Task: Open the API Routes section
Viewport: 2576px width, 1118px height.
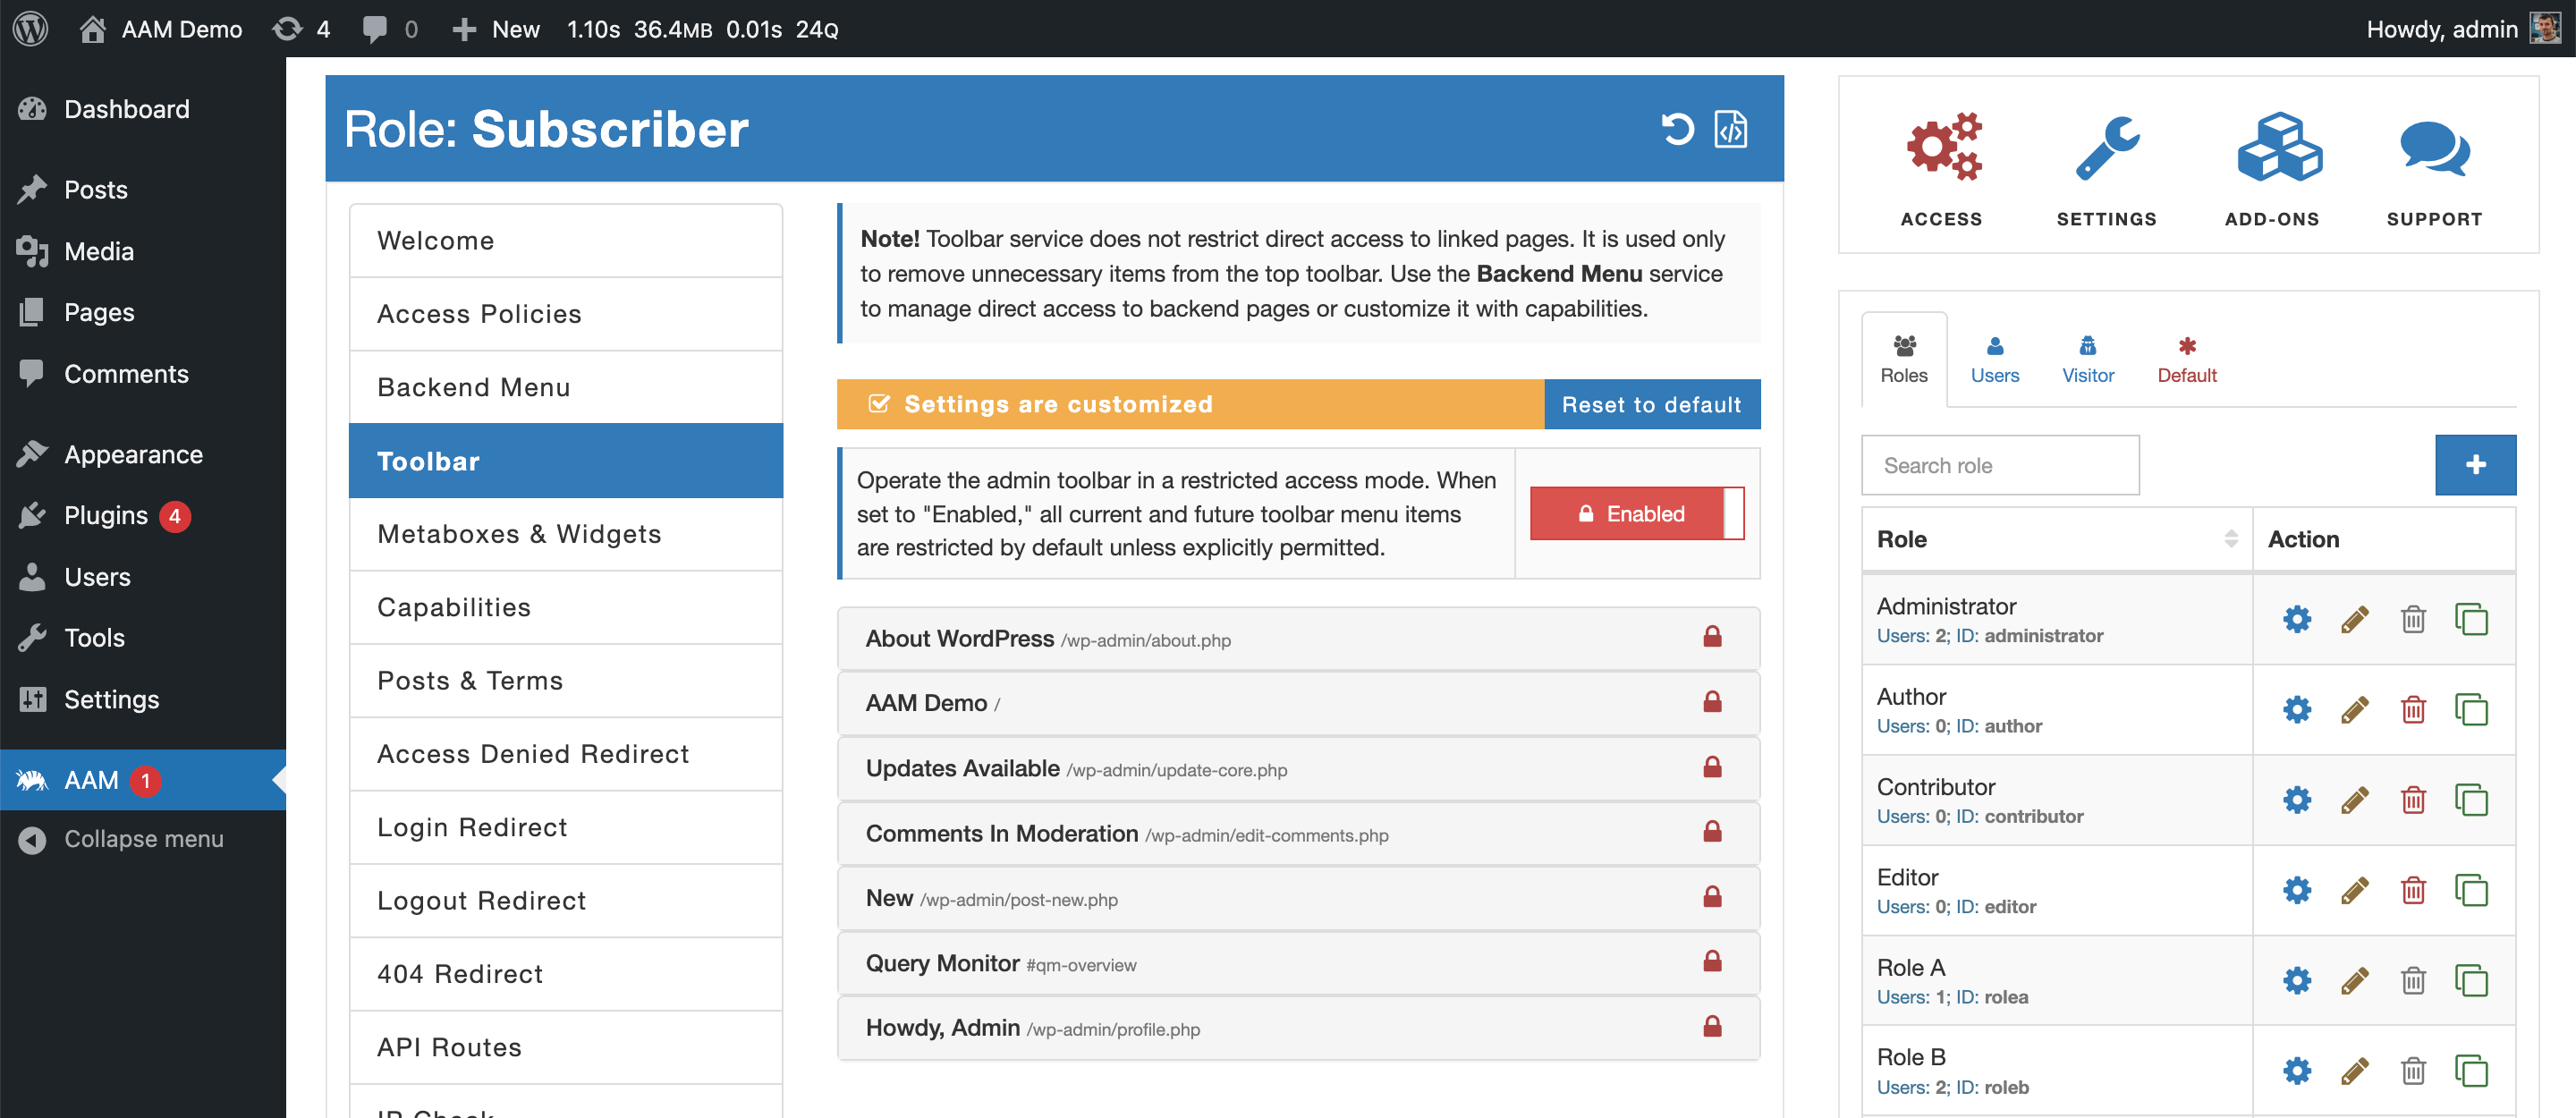Action: (x=565, y=1047)
